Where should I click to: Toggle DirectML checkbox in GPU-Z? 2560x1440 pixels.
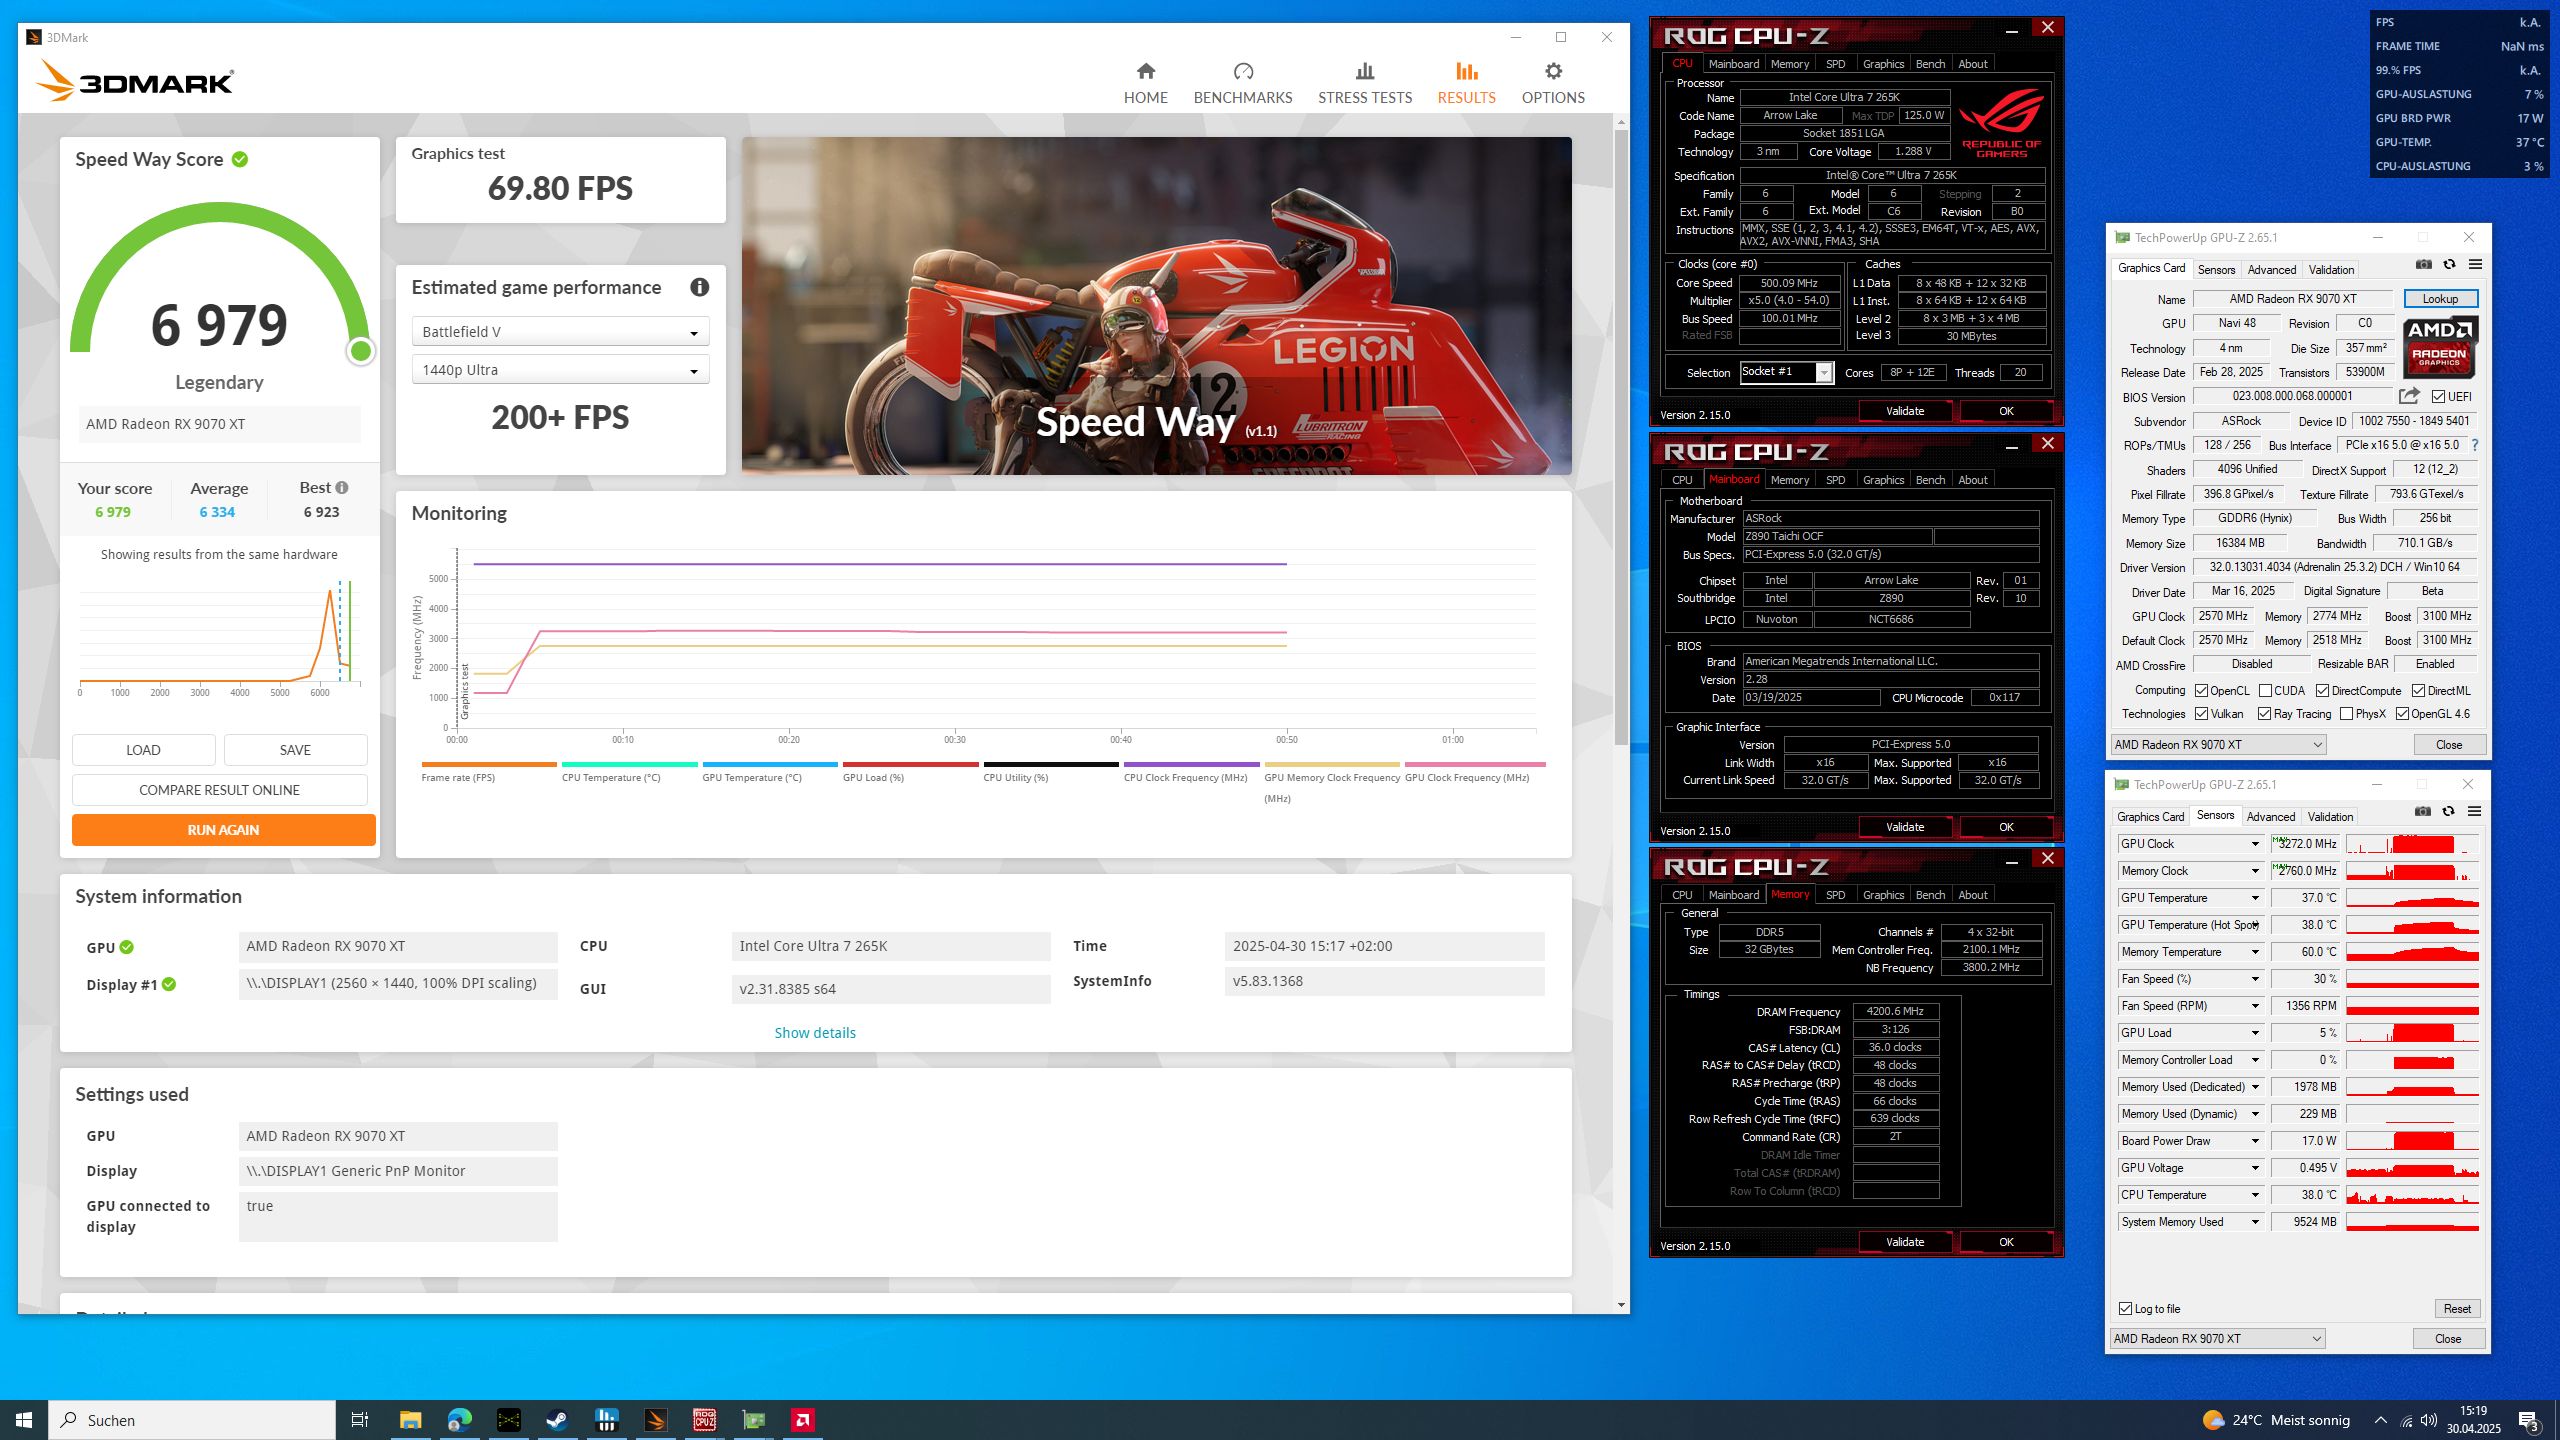coord(2418,691)
